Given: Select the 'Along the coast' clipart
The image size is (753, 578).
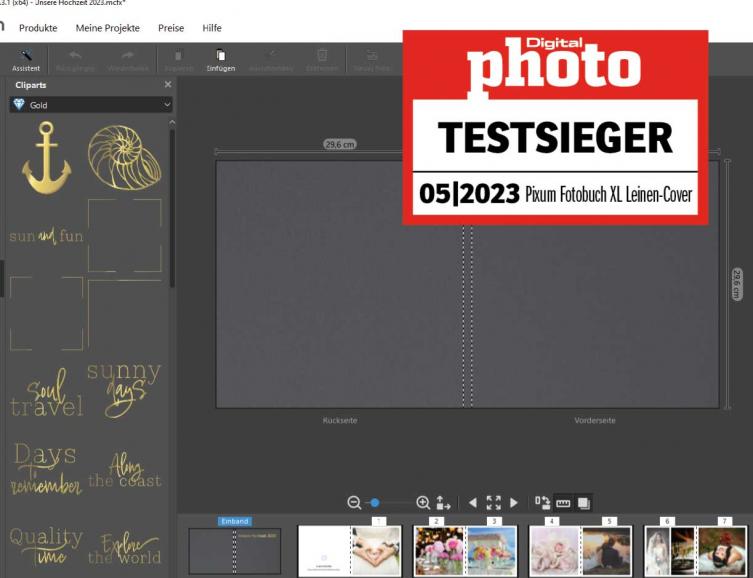Looking at the screenshot, I should 124,470.
